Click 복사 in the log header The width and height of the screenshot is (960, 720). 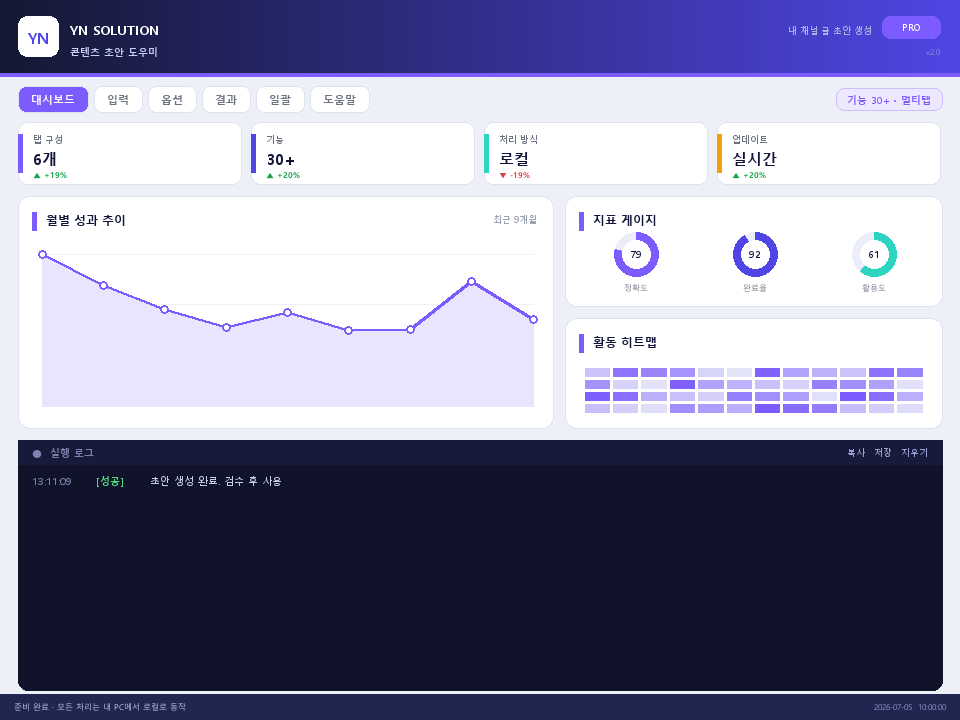pos(856,452)
